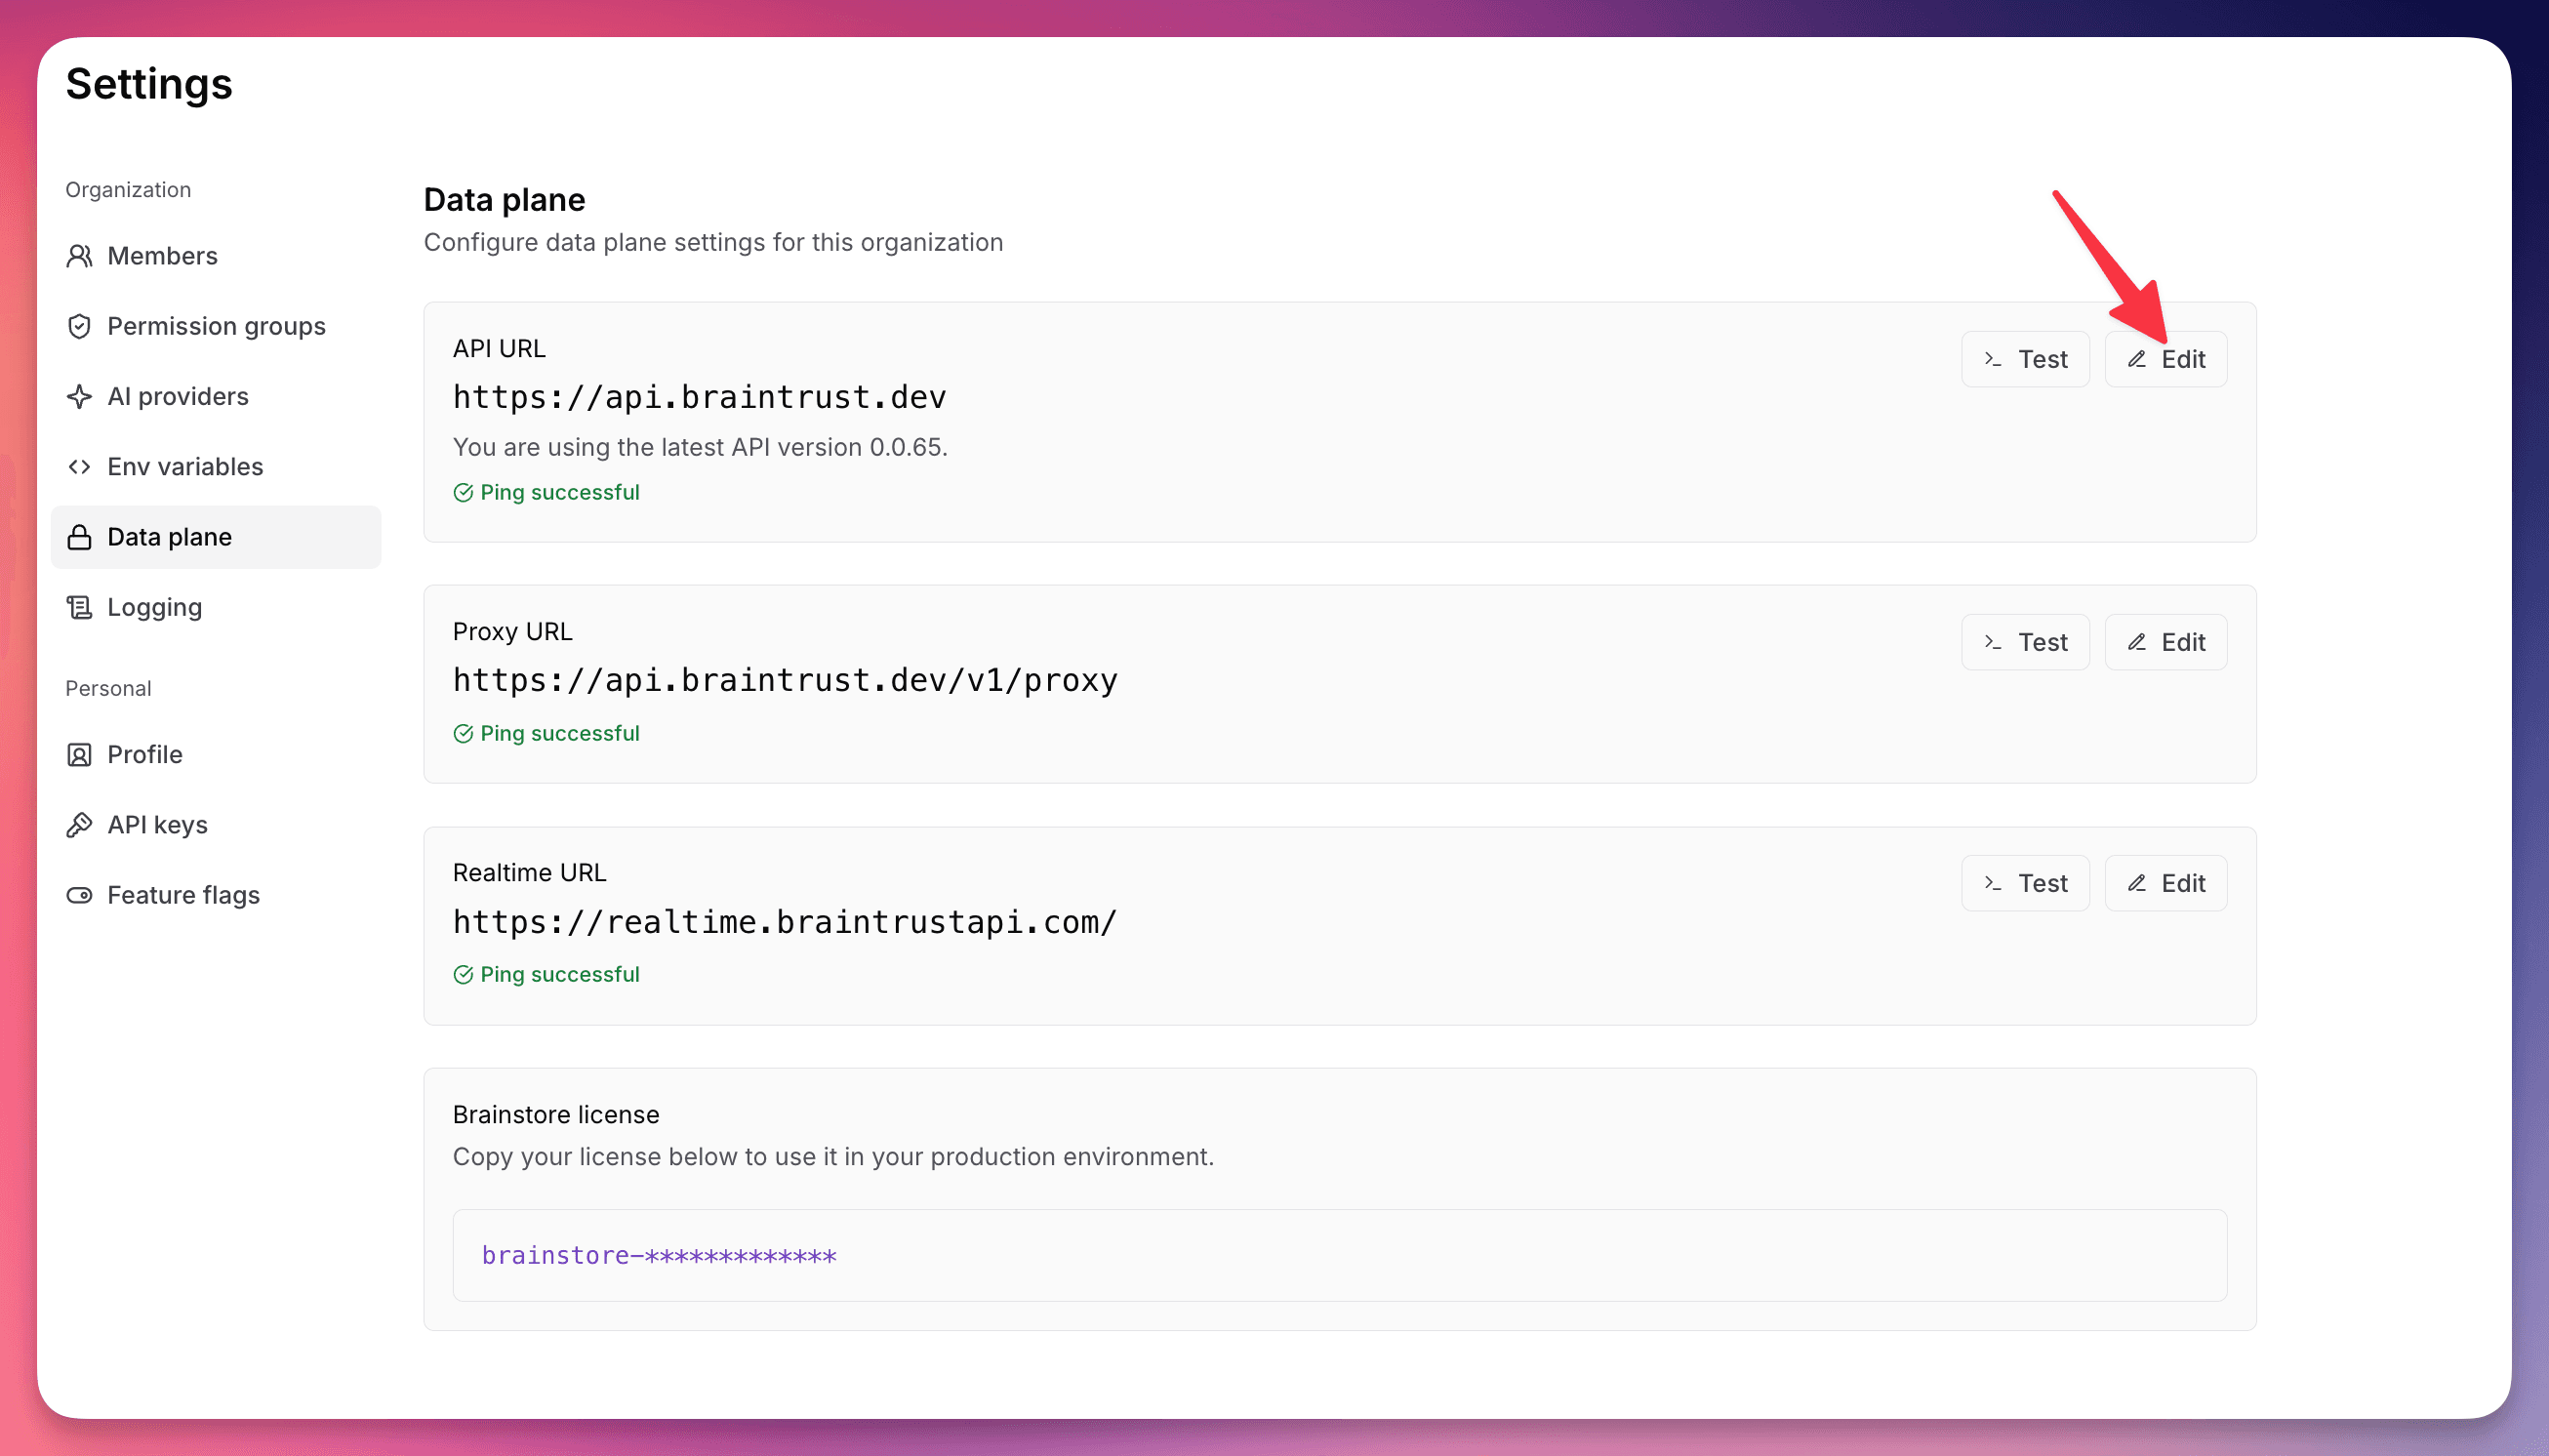Click the Brainstore license label

pyautogui.click(x=556, y=1114)
